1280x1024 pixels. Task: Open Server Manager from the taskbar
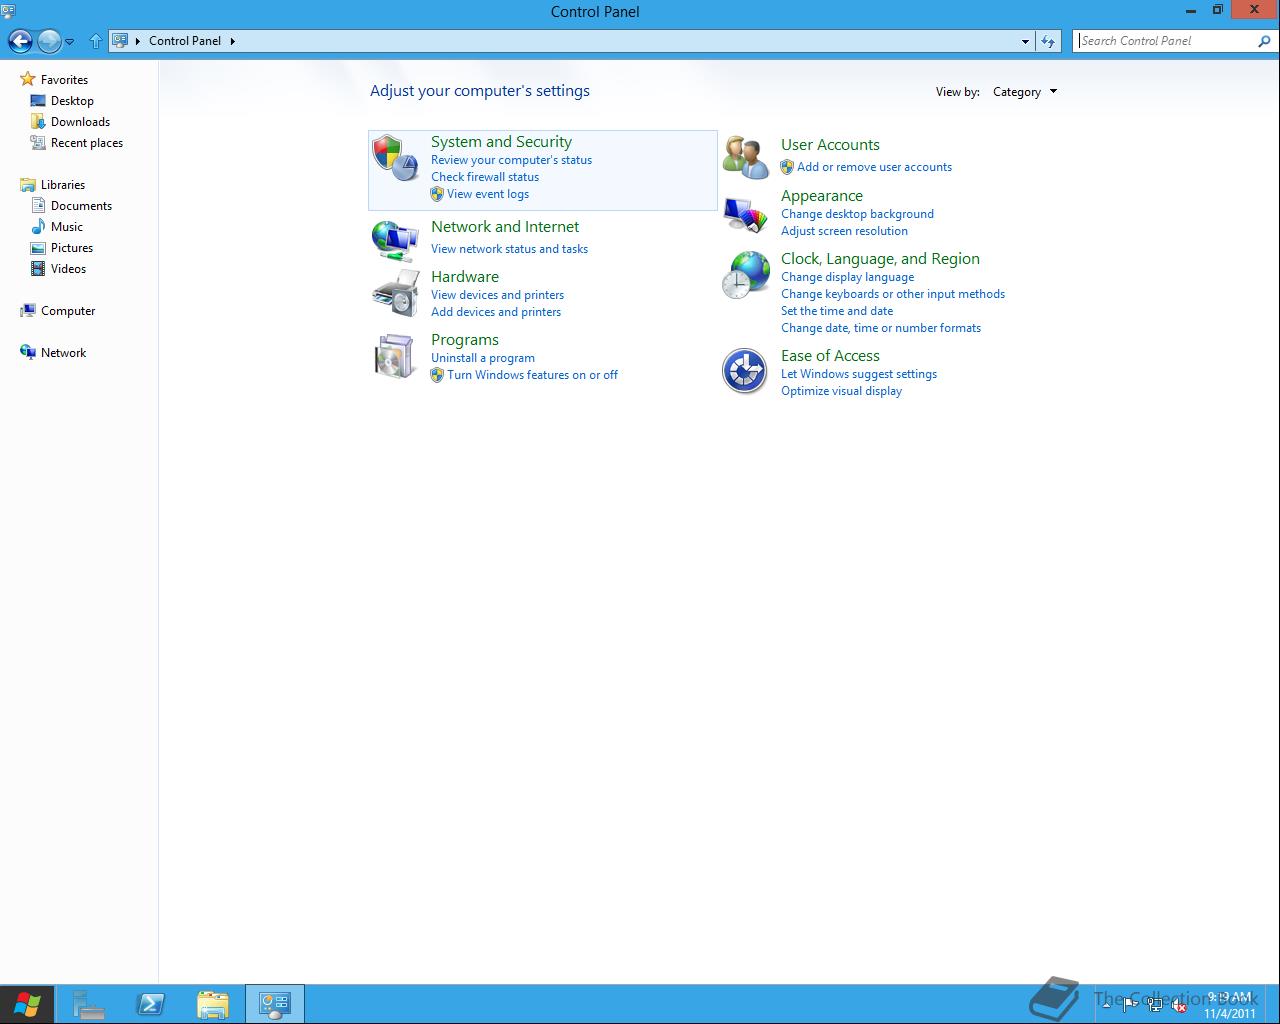pyautogui.click(x=89, y=1004)
